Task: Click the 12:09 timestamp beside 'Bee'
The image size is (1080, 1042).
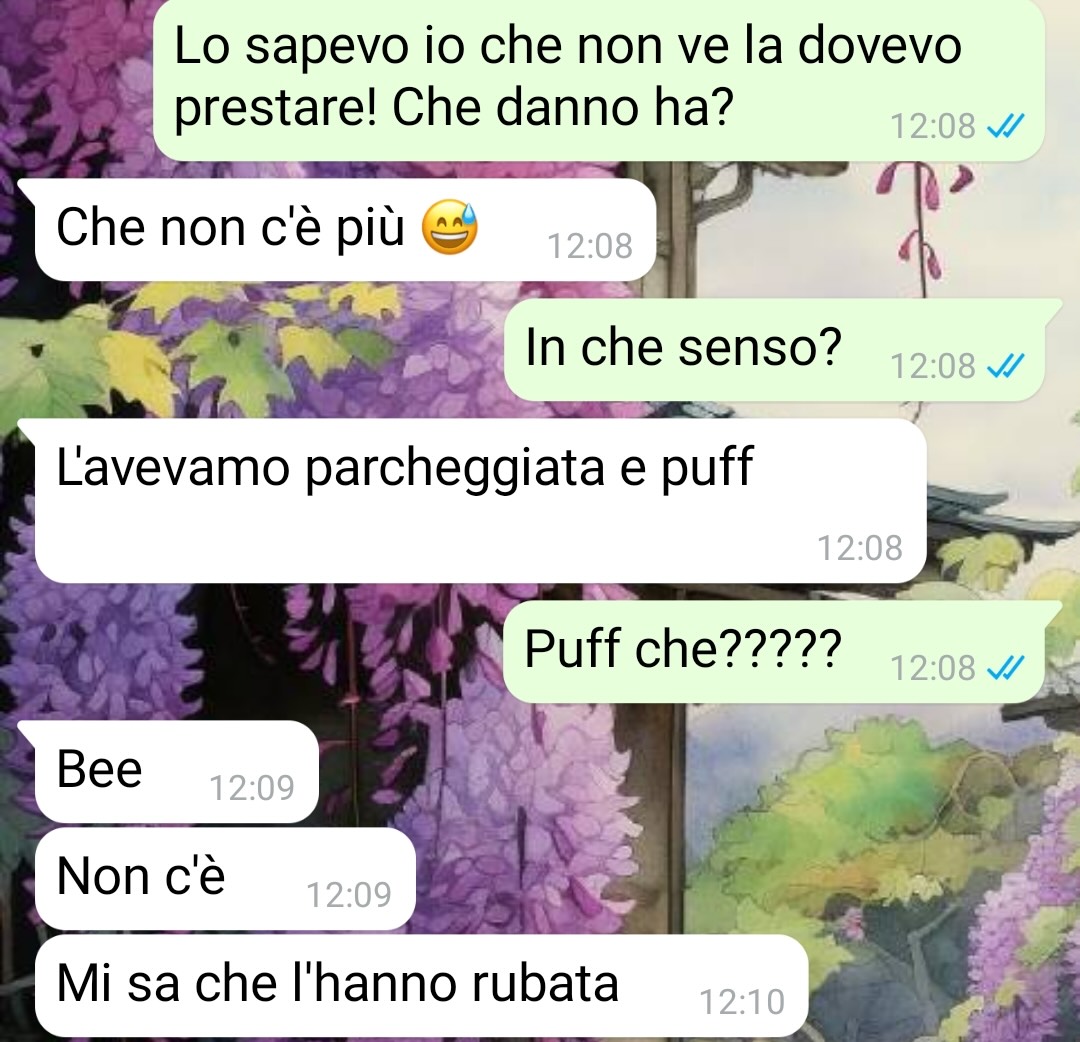Action: pyautogui.click(x=251, y=788)
